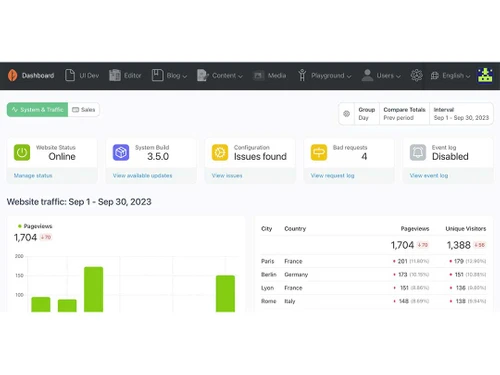Click the green Website Status power icon
The width and height of the screenshot is (500, 375).
coord(22,152)
